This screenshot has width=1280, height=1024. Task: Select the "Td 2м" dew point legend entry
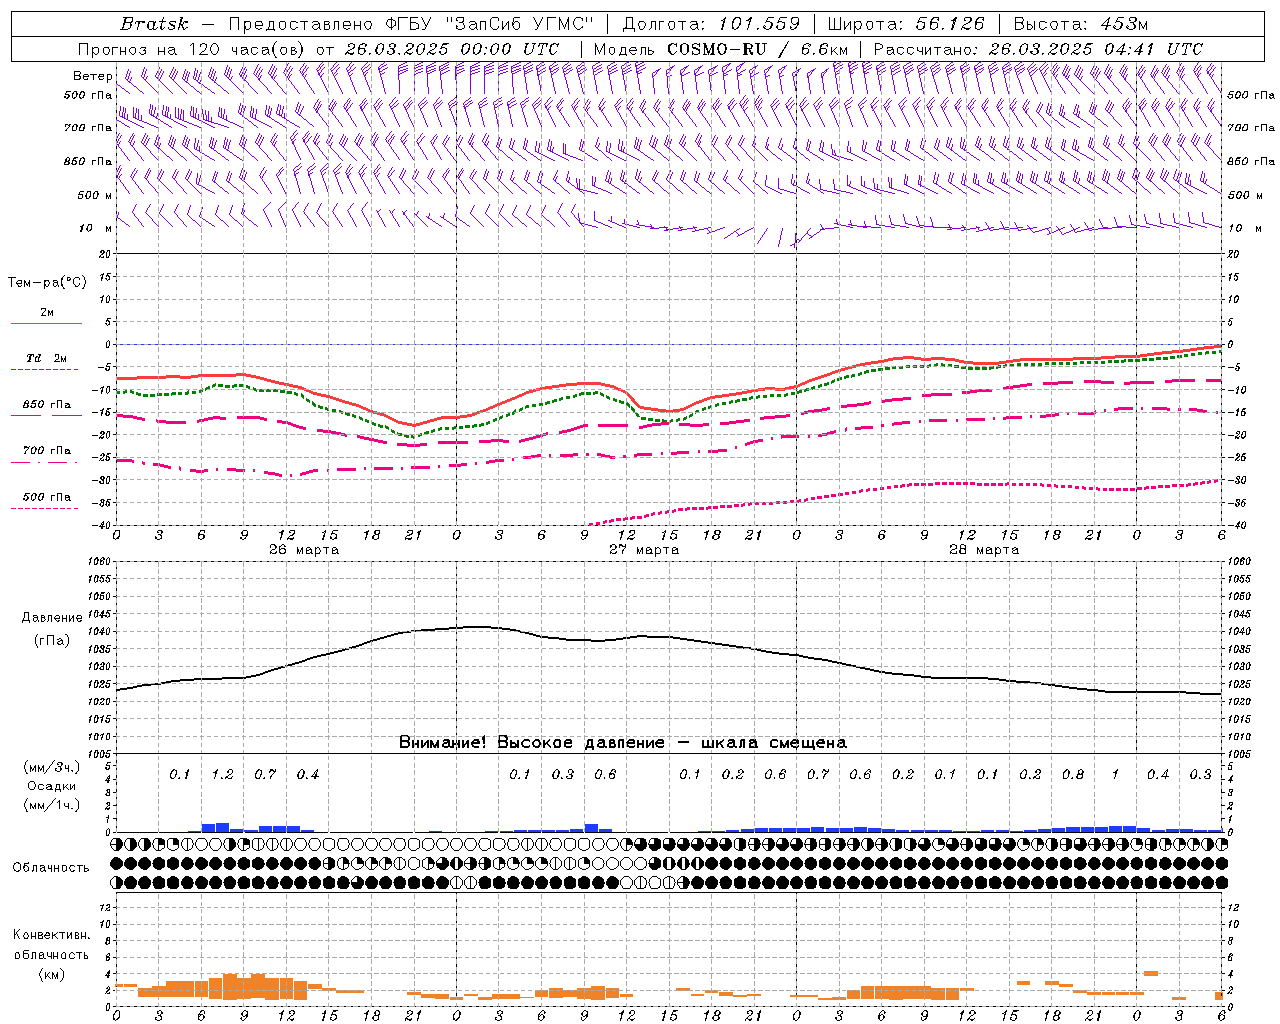tap(46, 358)
